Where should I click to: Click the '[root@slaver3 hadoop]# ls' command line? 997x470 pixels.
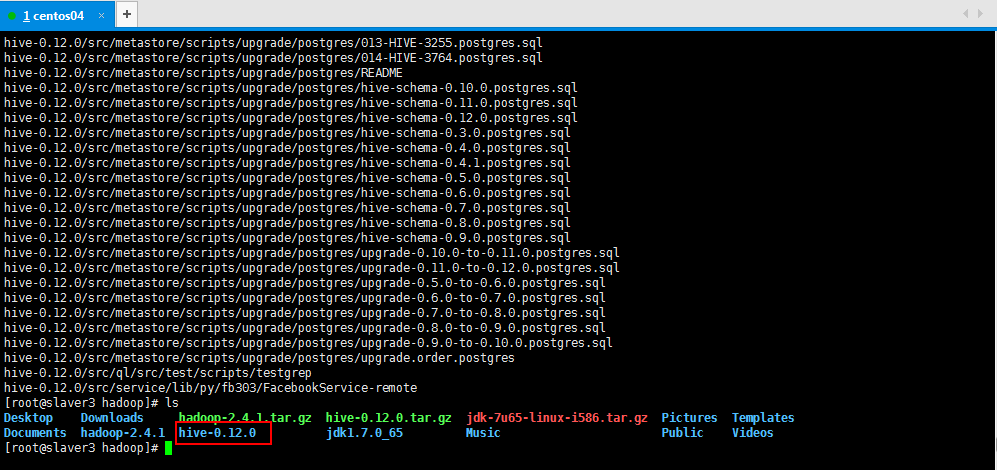coord(92,403)
